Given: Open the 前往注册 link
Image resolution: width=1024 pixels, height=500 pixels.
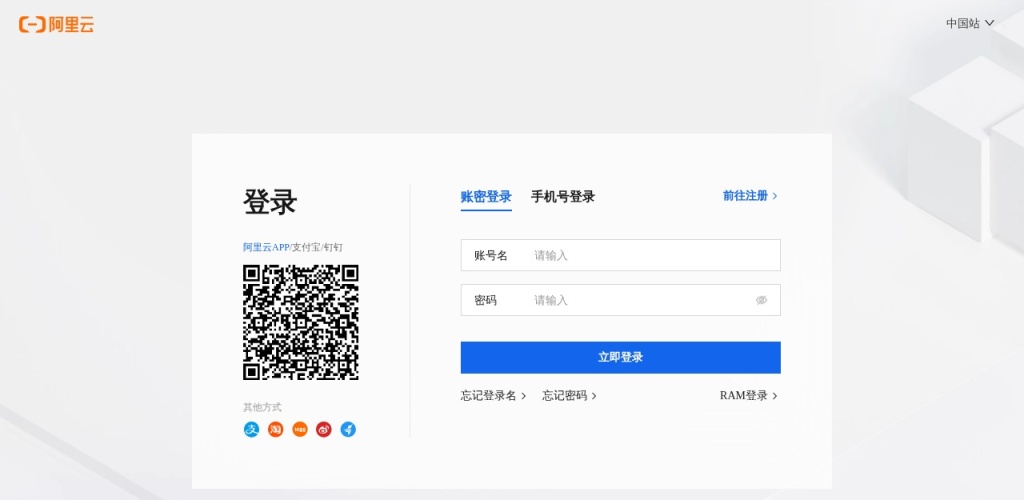Looking at the screenshot, I should click(x=745, y=196).
